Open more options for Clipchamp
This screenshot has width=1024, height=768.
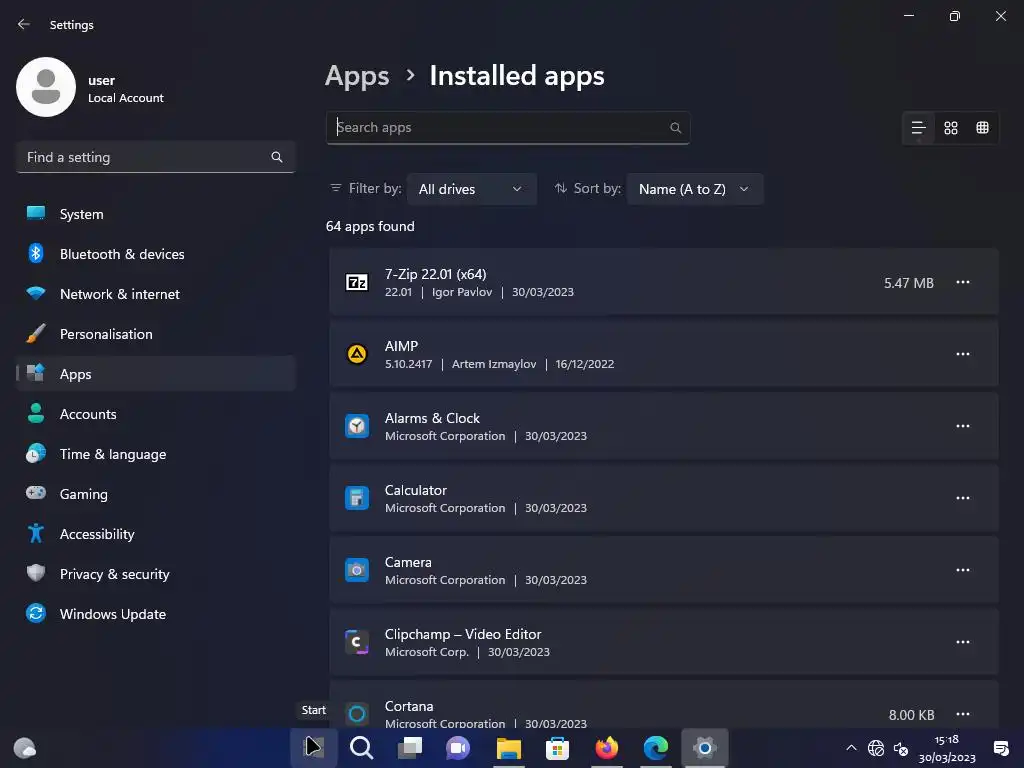click(x=963, y=642)
